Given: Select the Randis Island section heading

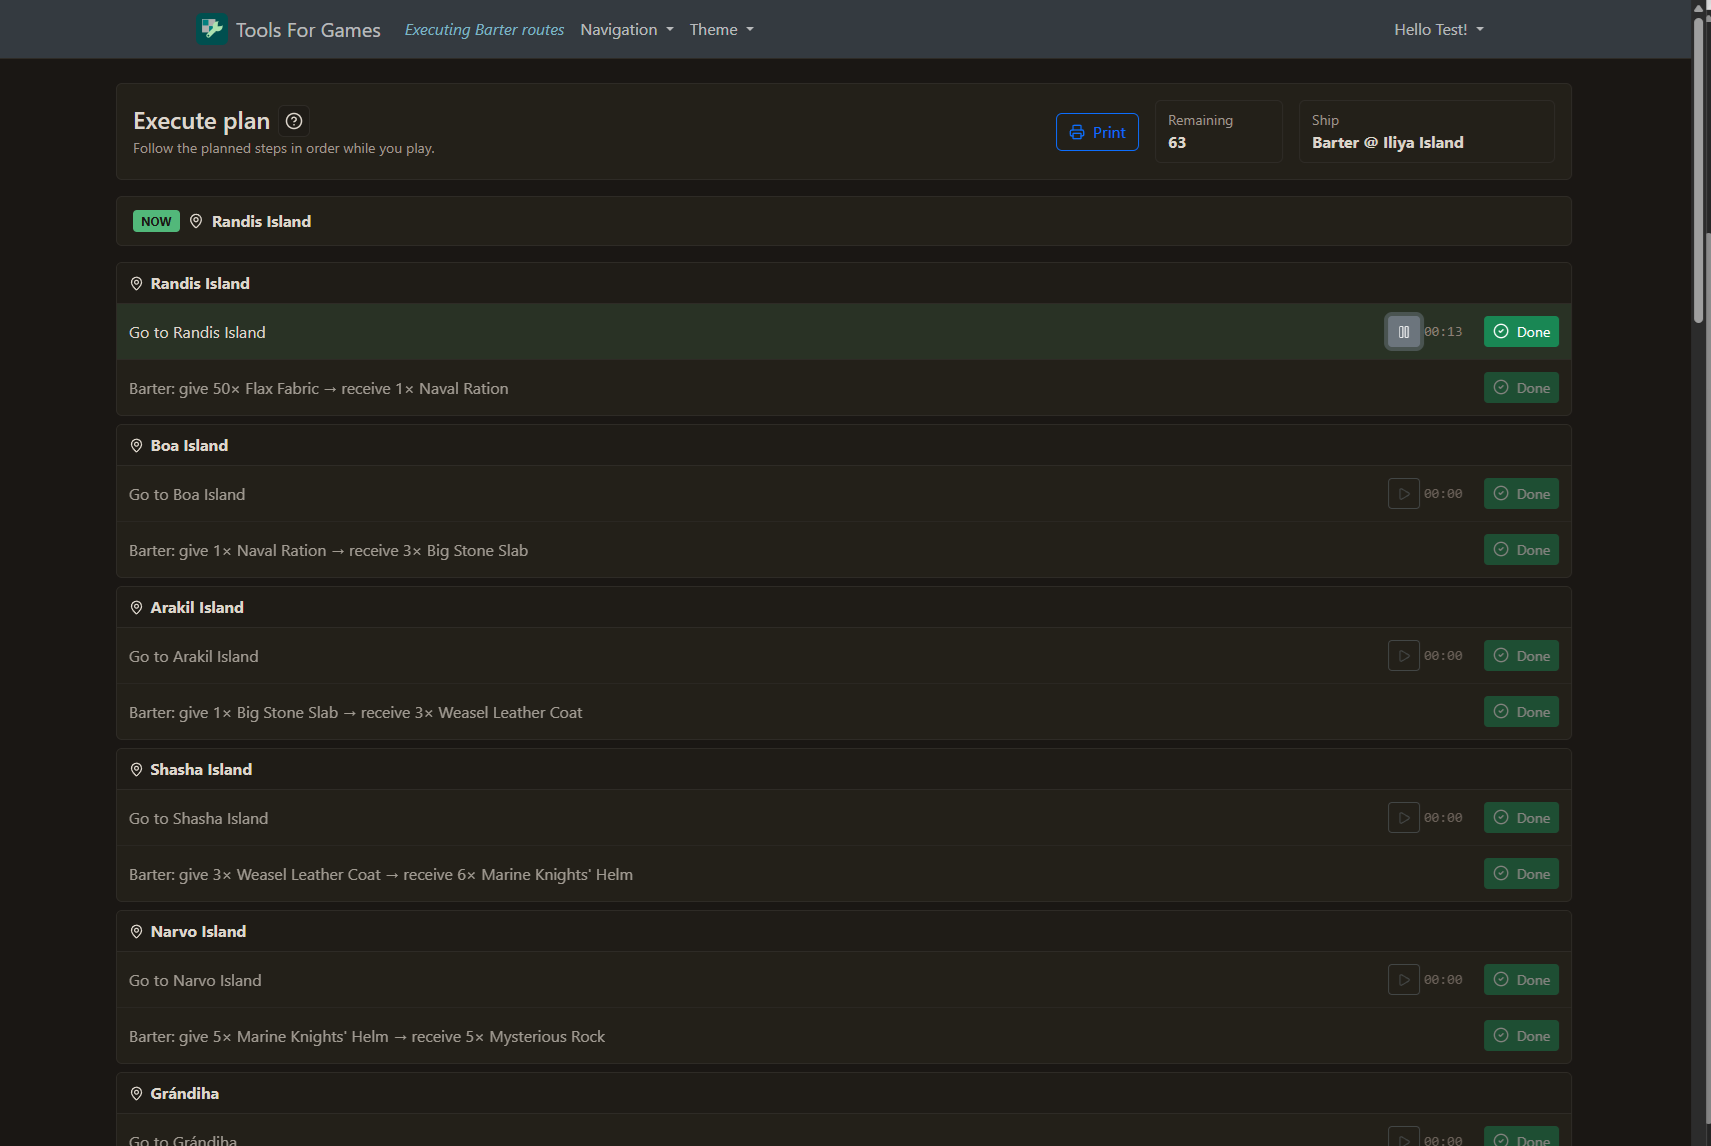Looking at the screenshot, I should pos(200,284).
